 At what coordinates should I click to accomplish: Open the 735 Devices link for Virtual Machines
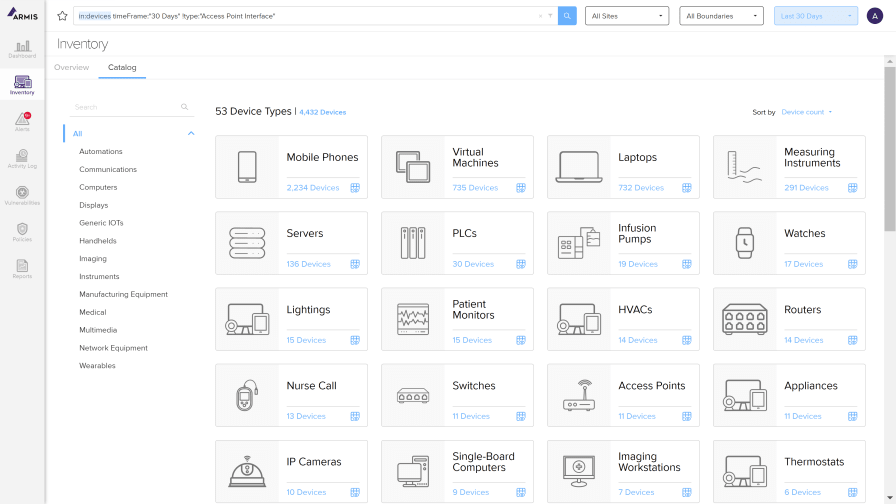click(x=475, y=188)
